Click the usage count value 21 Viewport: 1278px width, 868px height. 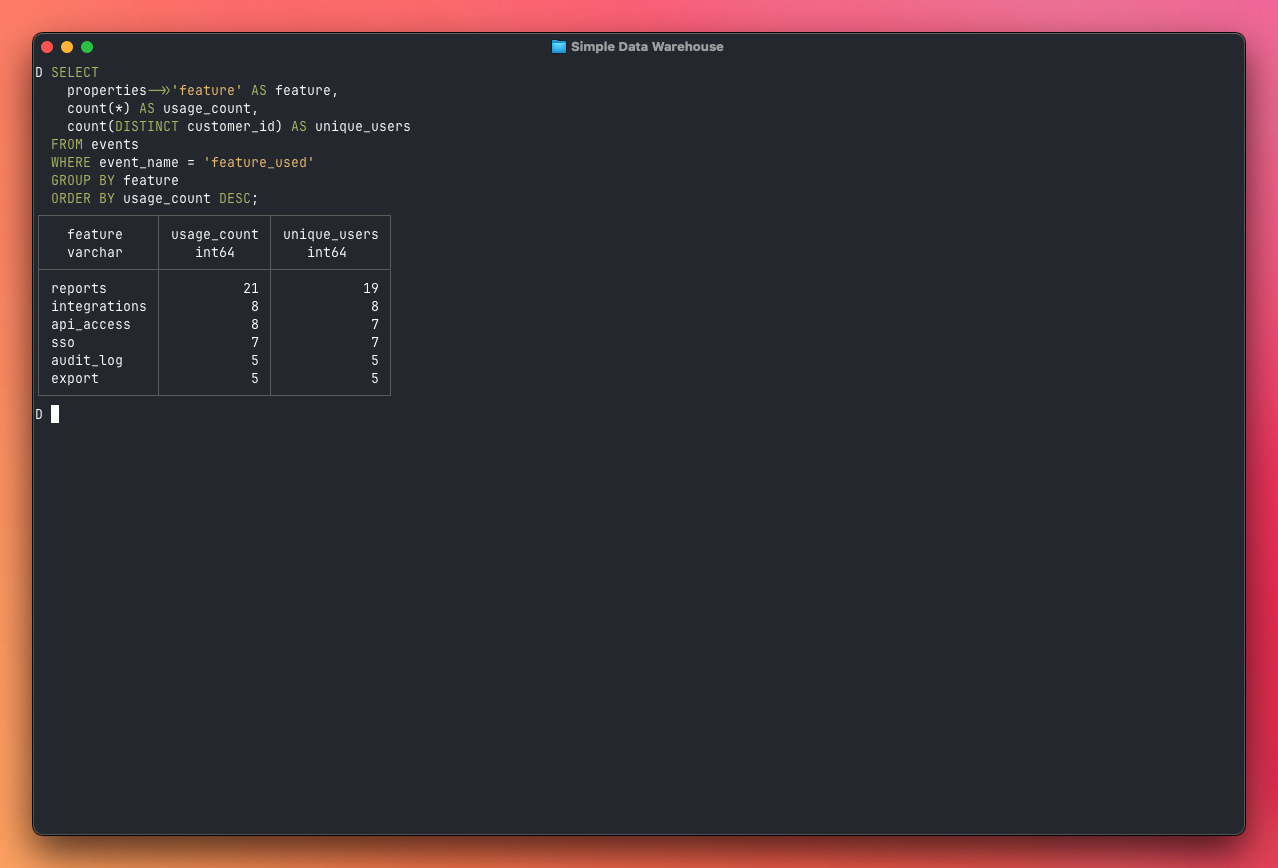pyautogui.click(x=250, y=289)
